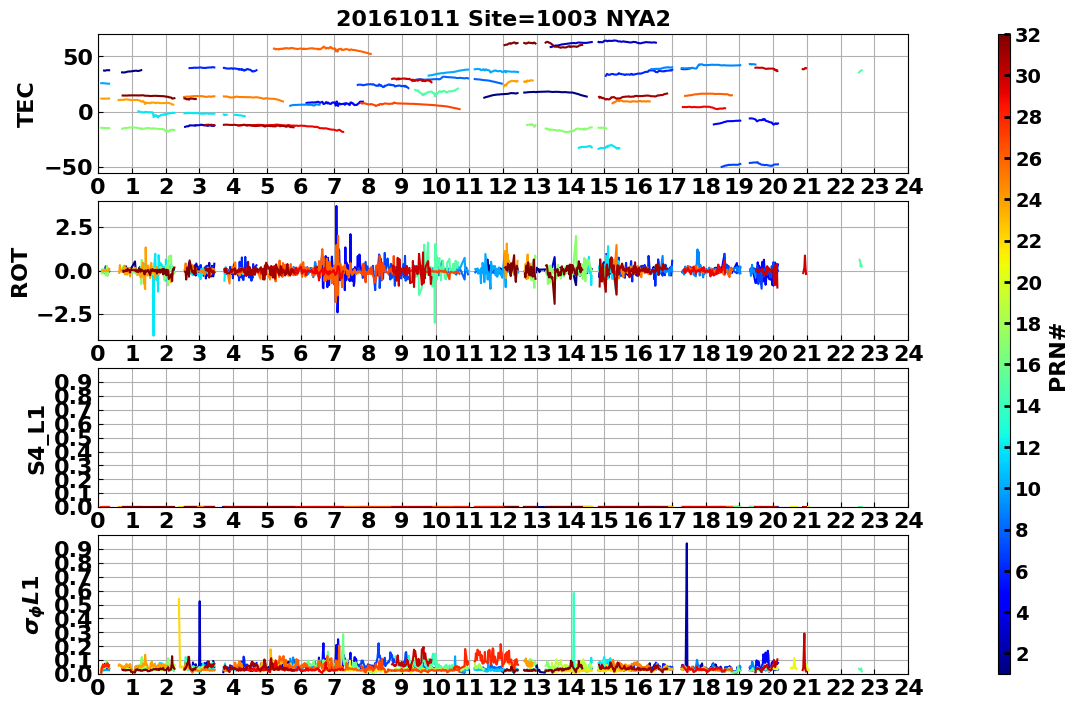Screen dimensions: 1077x709
Task: Click the 2.5 tick on the ROT axis
Action: [x=73, y=227]
